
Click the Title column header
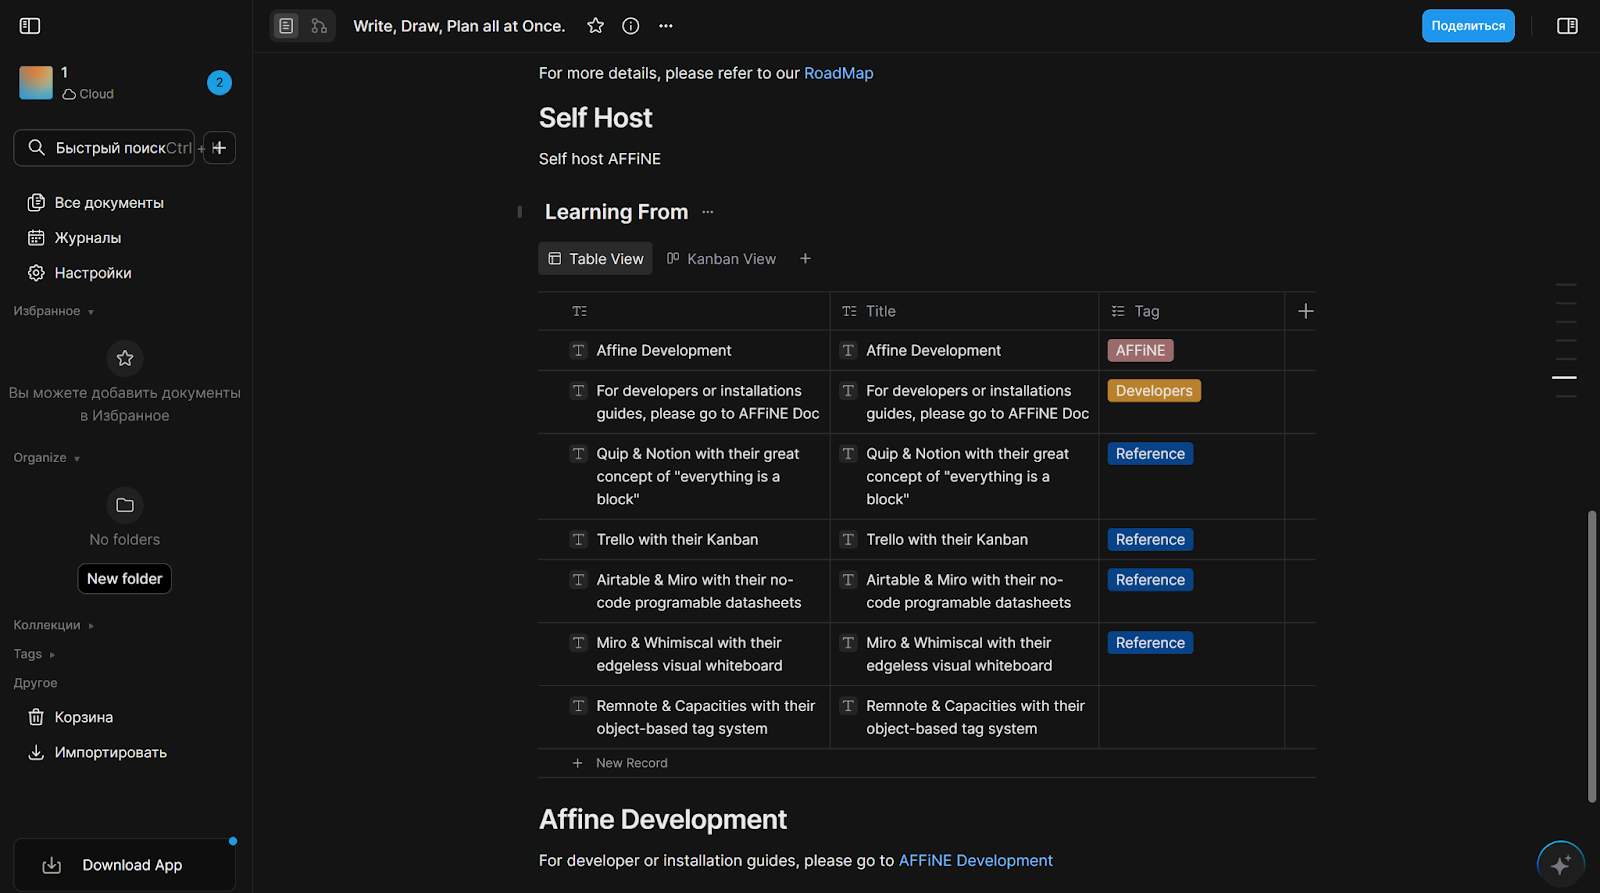click(964, 311)
